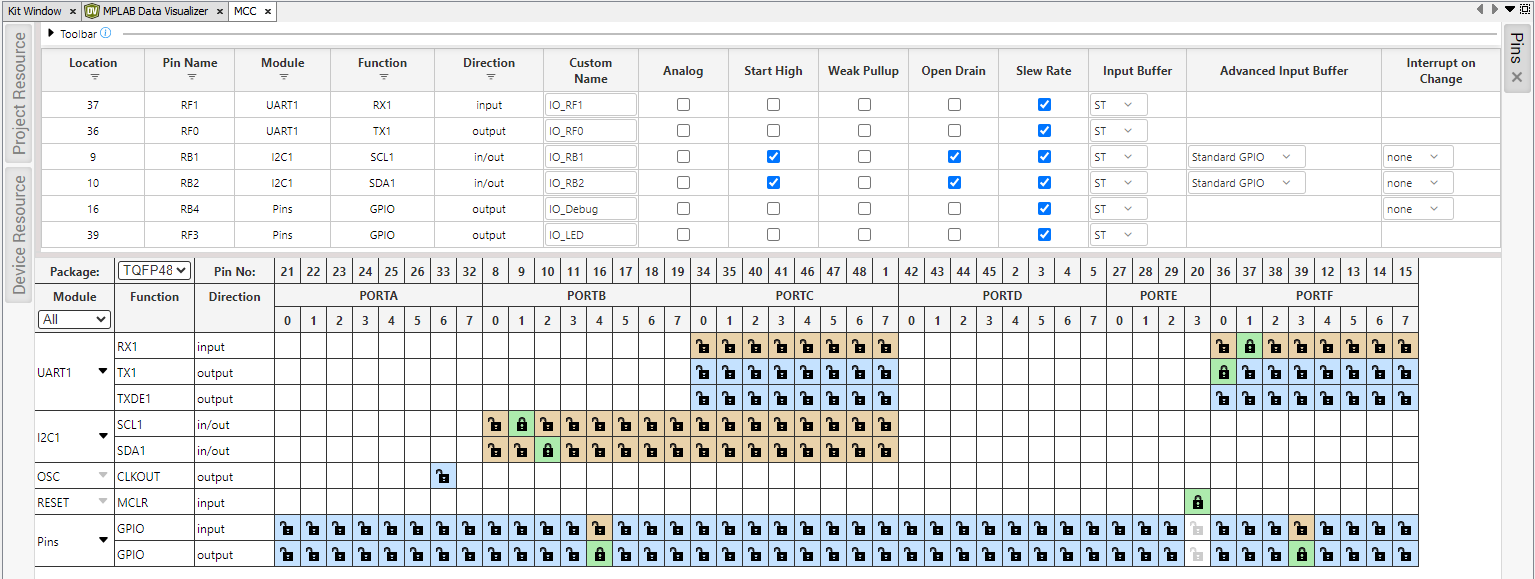The width and height of the screenshot is (1535, 579).
Task: Switch to MPLAB Data Visualizer tab
Action: 154,11
